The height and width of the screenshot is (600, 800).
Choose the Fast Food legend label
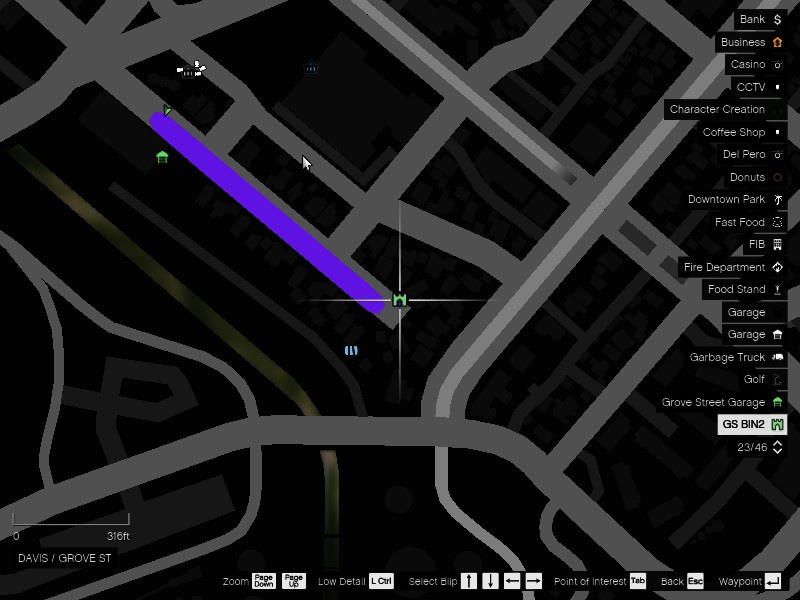point(740,222)
